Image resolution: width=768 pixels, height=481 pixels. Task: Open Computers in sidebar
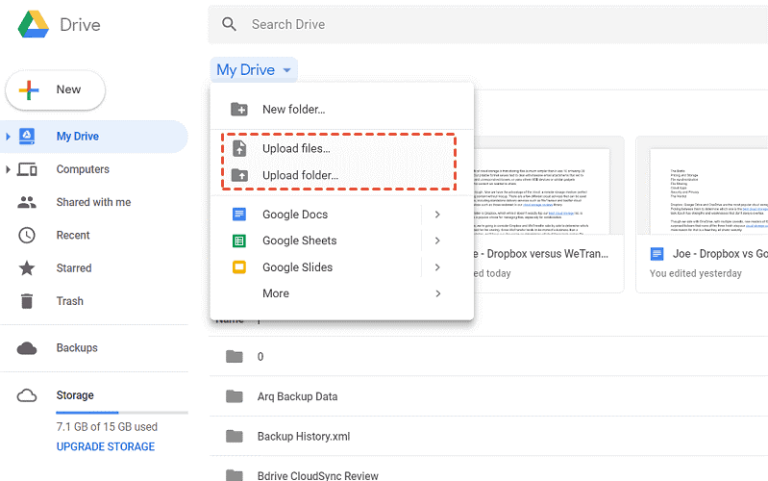click(x=94, y=169)
